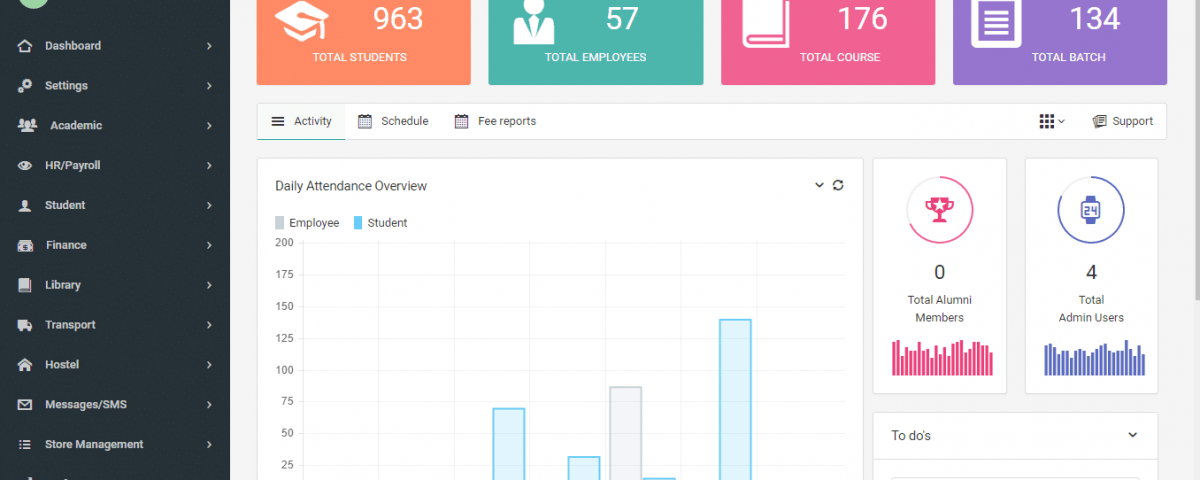Switch to the Fee reports tab
The width and height of the screenshot is (1200, 480).
pos(495,121)
